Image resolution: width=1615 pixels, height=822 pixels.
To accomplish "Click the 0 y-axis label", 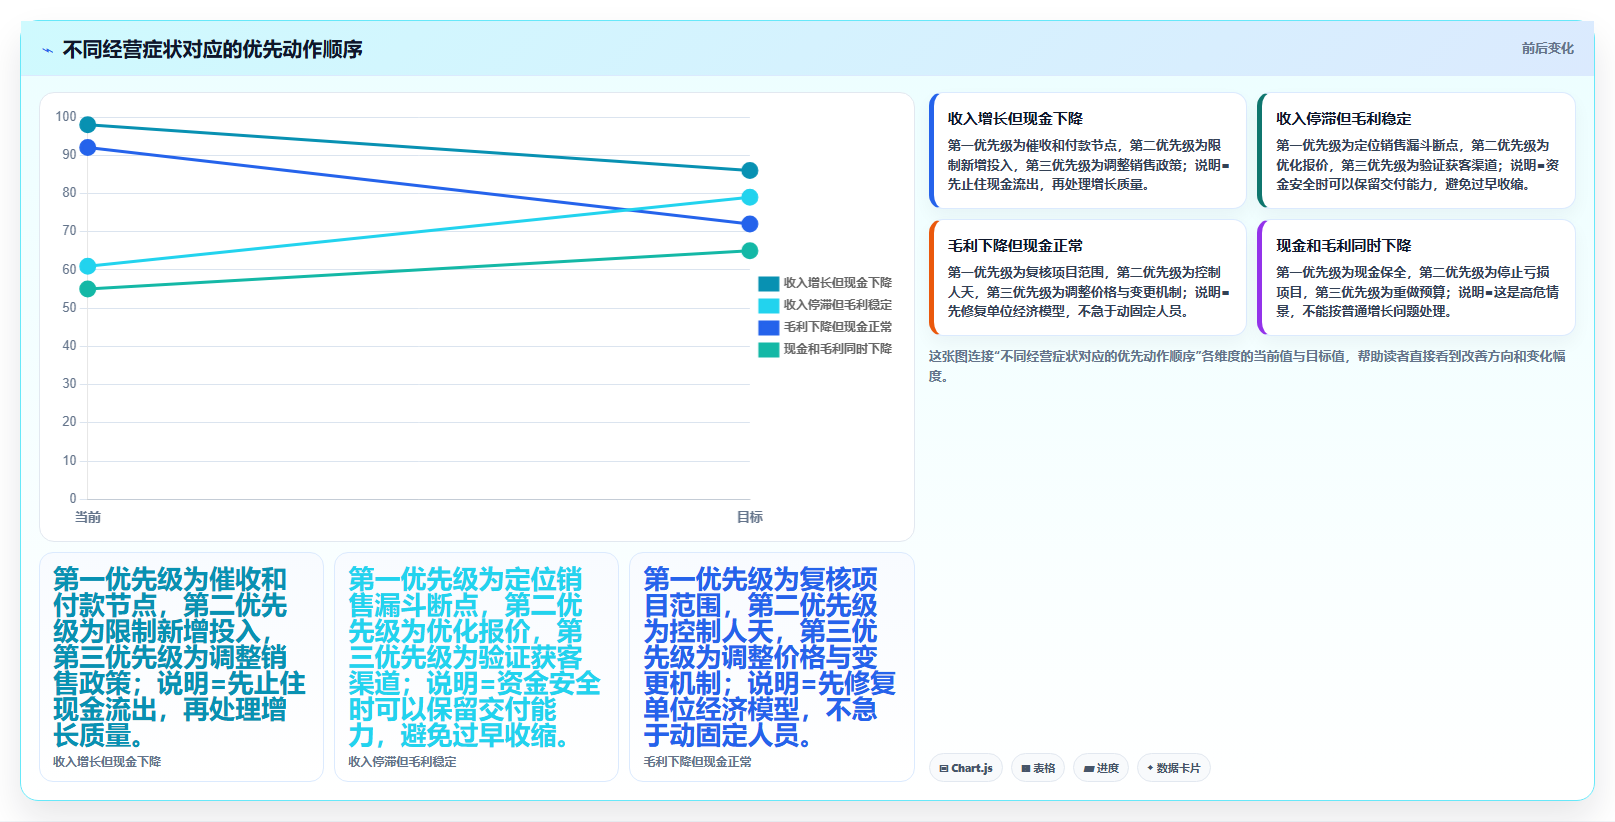I will pos(73,499).
